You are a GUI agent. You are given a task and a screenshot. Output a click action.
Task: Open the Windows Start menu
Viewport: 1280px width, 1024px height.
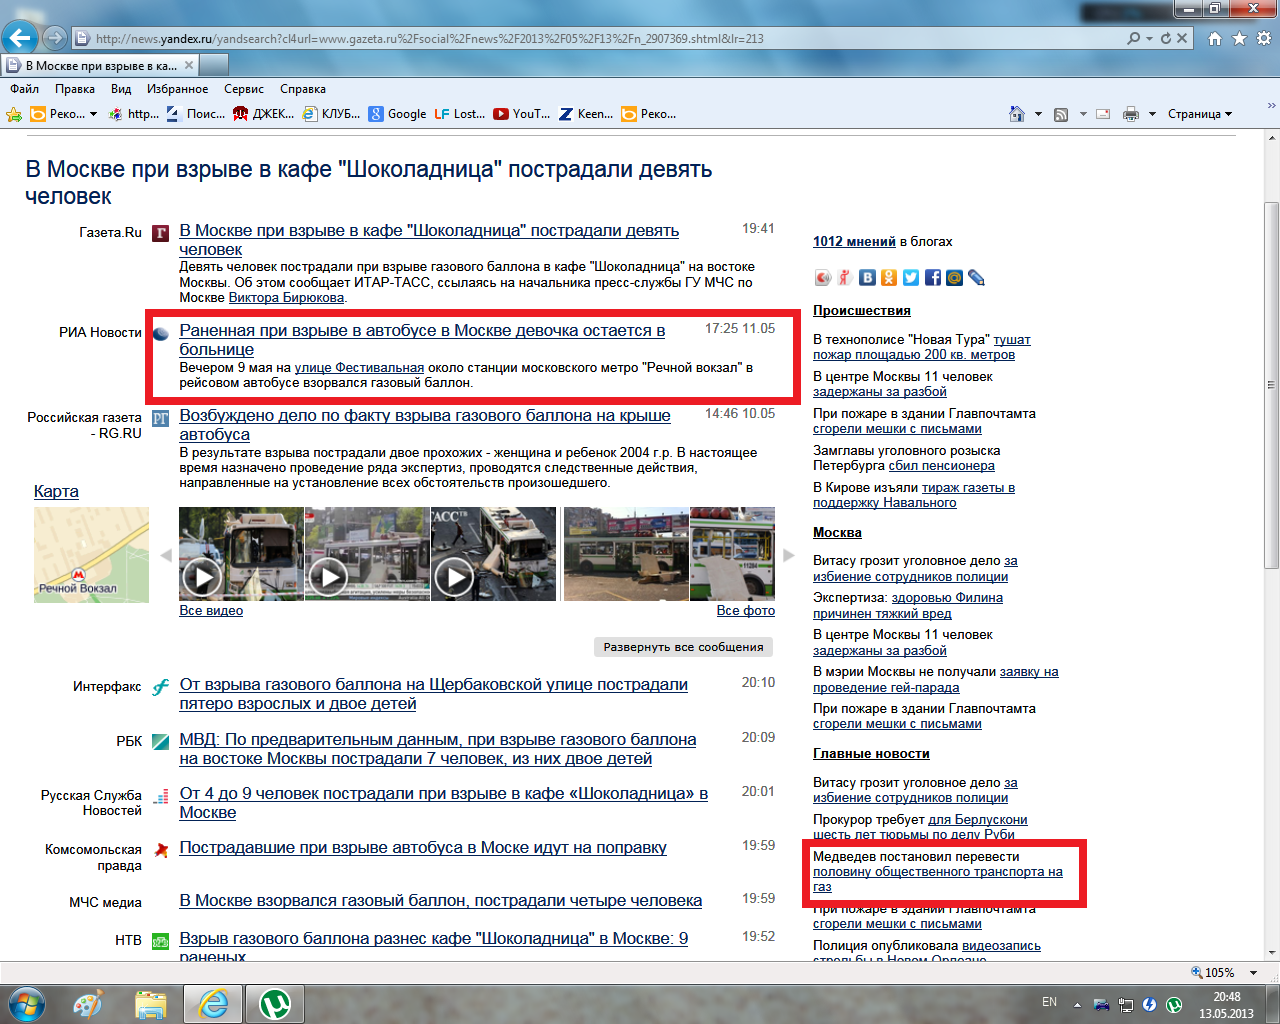point(26,1003)
